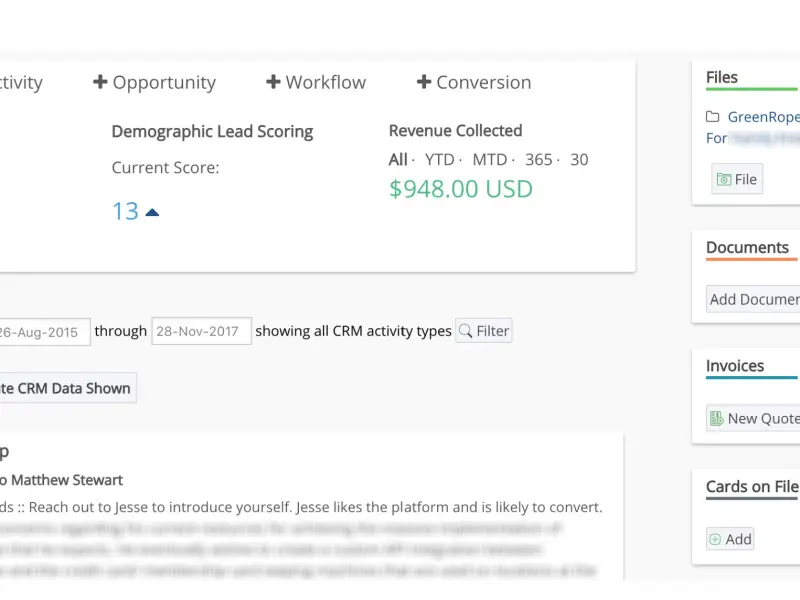Image resolution: width=800 pixels, height=600 pixels.
Task: Add a new Conversion
Action: tap(474, 82)
